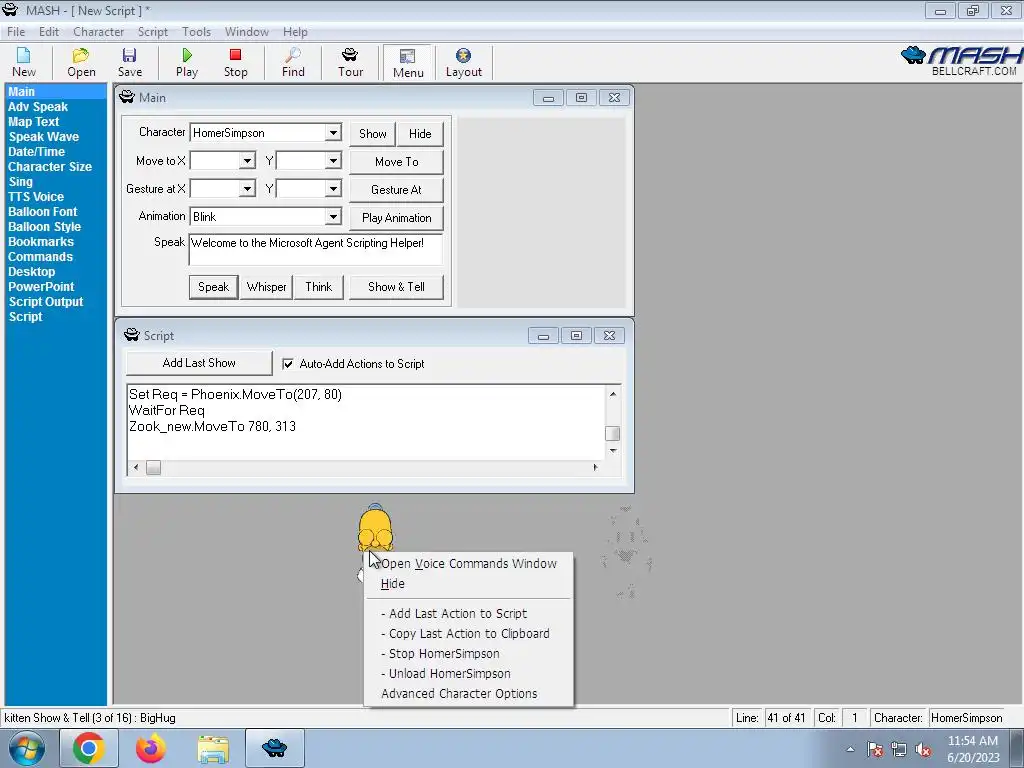Click the Script vertical scrollbar thumb
The width and height of the screenshot is (1024, 768).
click(613, 434)
